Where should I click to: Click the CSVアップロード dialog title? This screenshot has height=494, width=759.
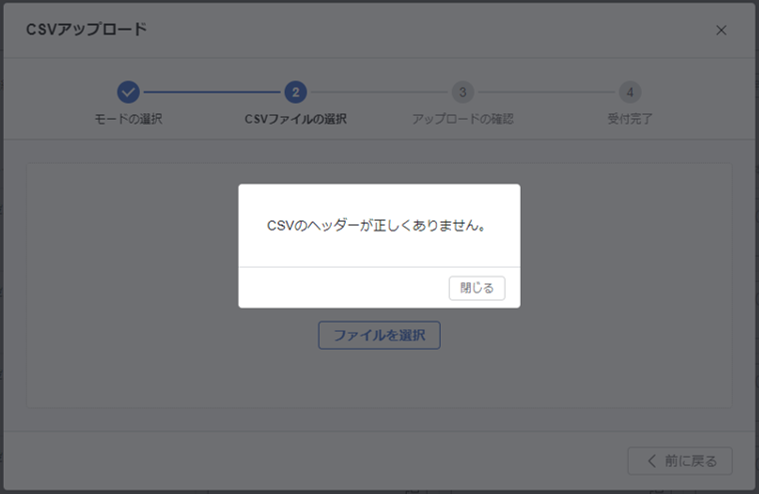tap(86, 29)
